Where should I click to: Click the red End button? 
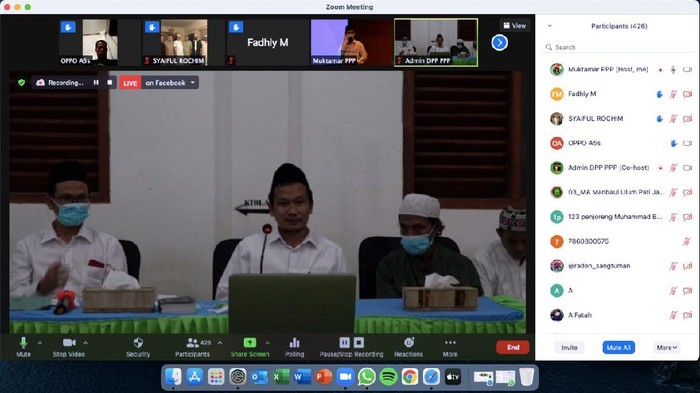point(513,347)
